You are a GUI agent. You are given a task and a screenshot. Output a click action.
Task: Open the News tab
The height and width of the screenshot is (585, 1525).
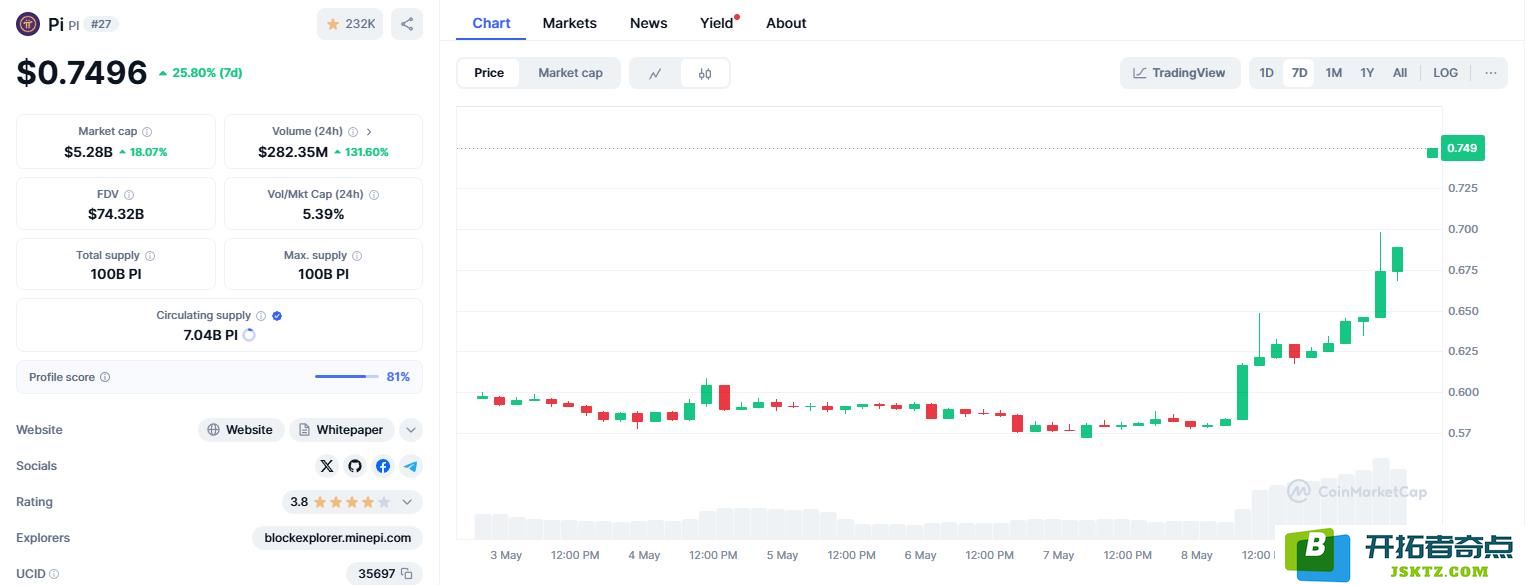(x=648, y=23)
